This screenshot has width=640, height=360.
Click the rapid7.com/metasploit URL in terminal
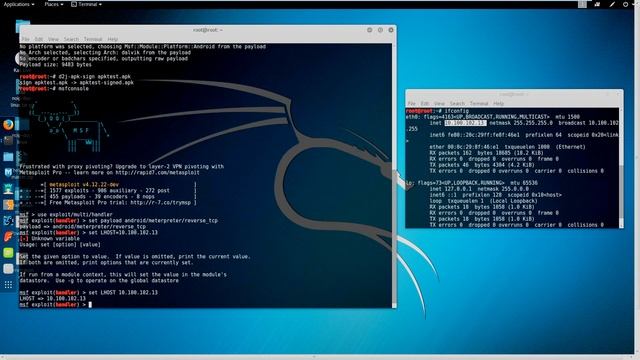158,173
